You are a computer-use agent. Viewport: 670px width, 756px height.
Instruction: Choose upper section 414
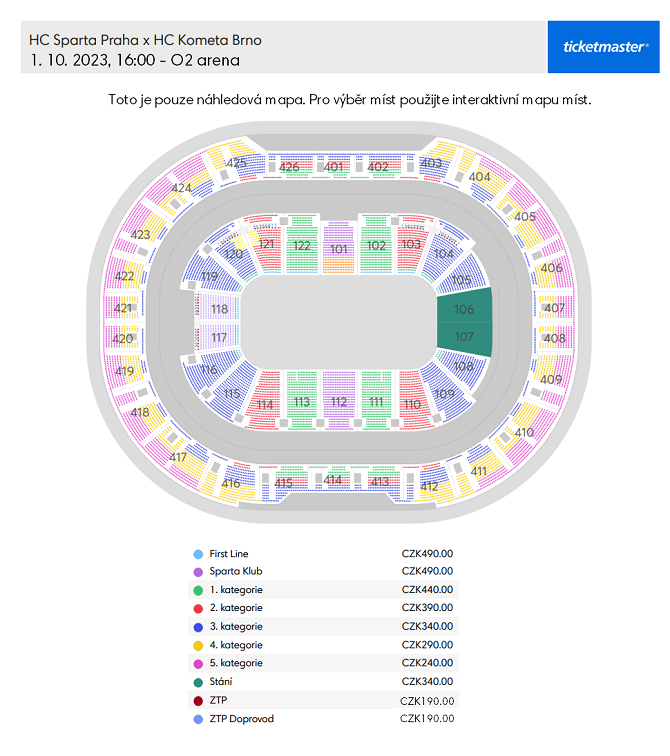[333, 479]
